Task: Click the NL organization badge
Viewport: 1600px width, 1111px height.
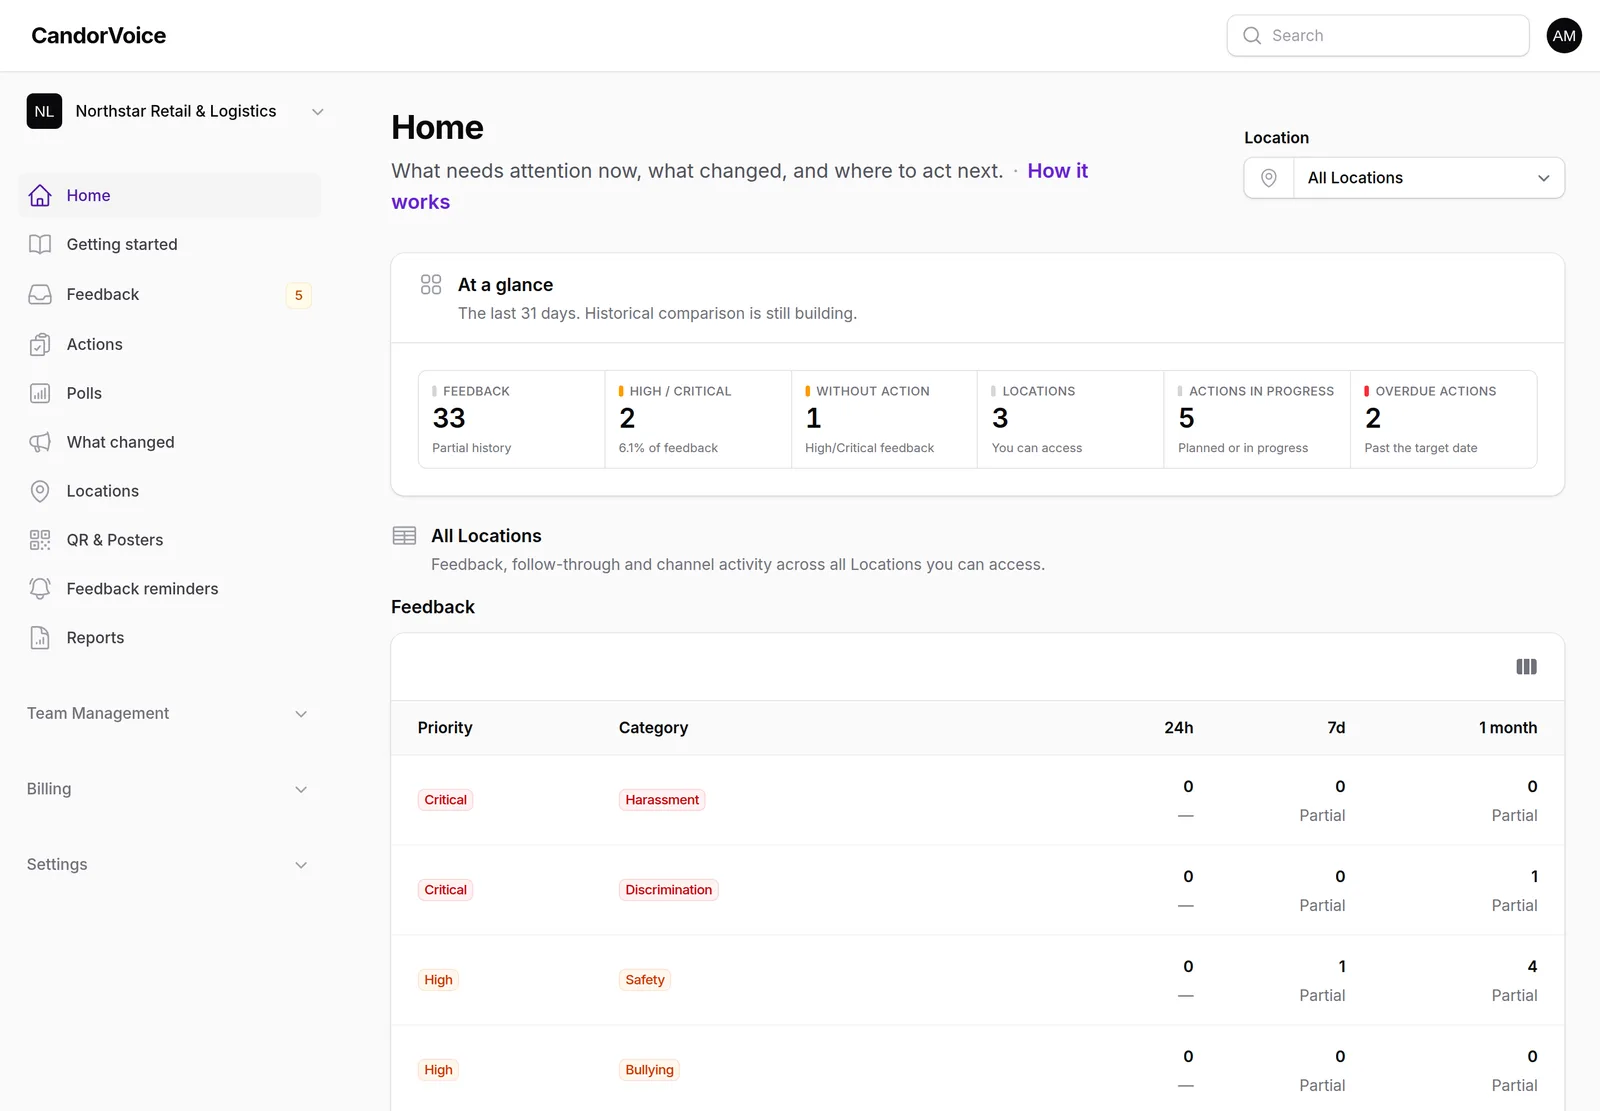Action: point(44,112)
